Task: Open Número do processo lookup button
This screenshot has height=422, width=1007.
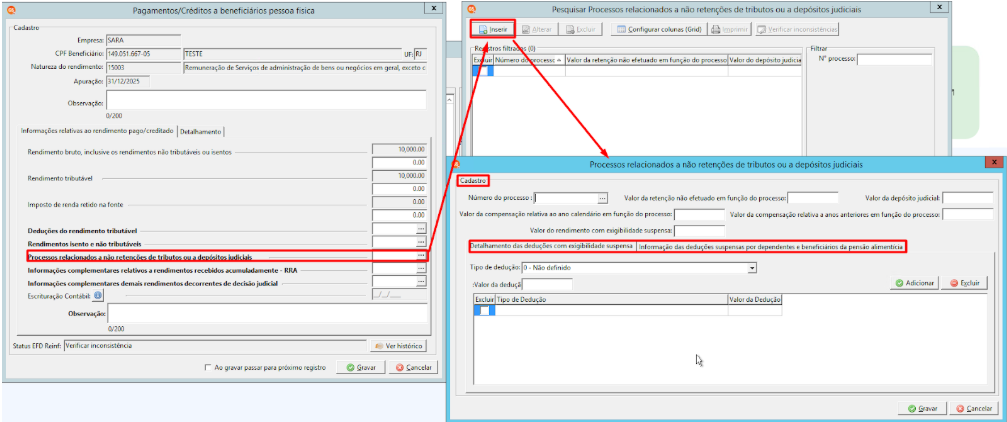Action: (x=602, y=198)
